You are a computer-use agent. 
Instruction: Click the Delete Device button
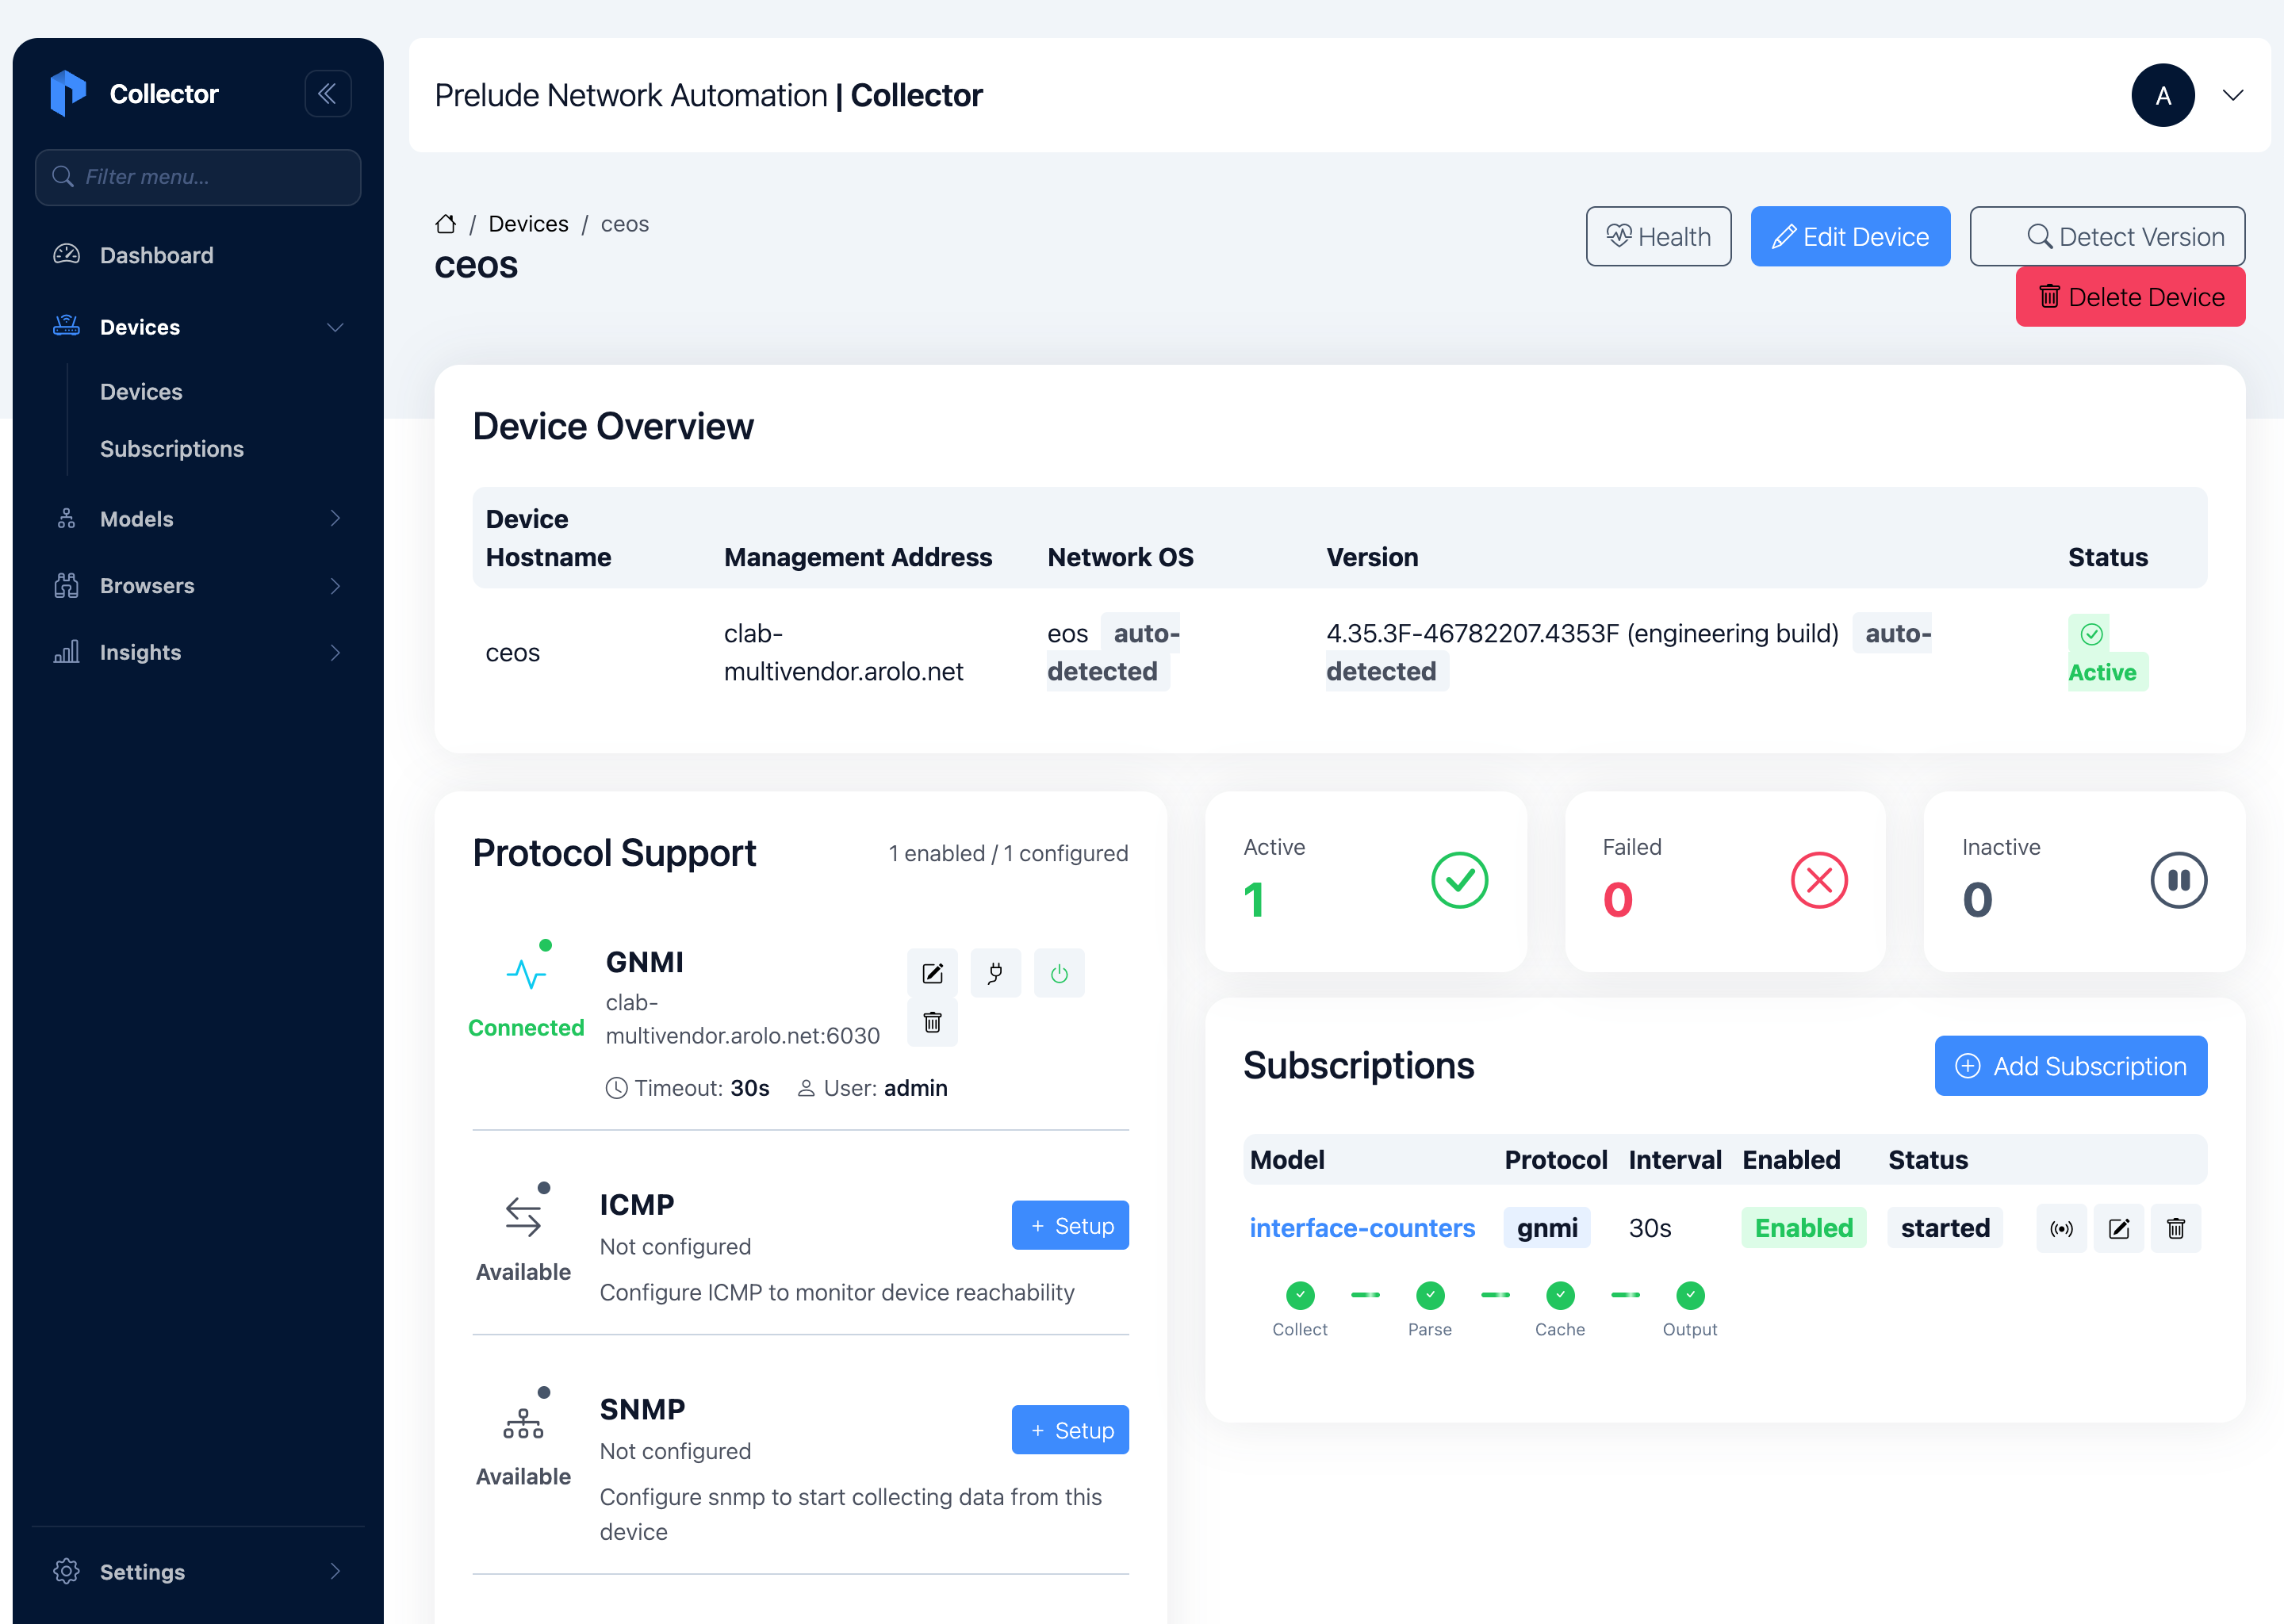[x=2130, y=297]
